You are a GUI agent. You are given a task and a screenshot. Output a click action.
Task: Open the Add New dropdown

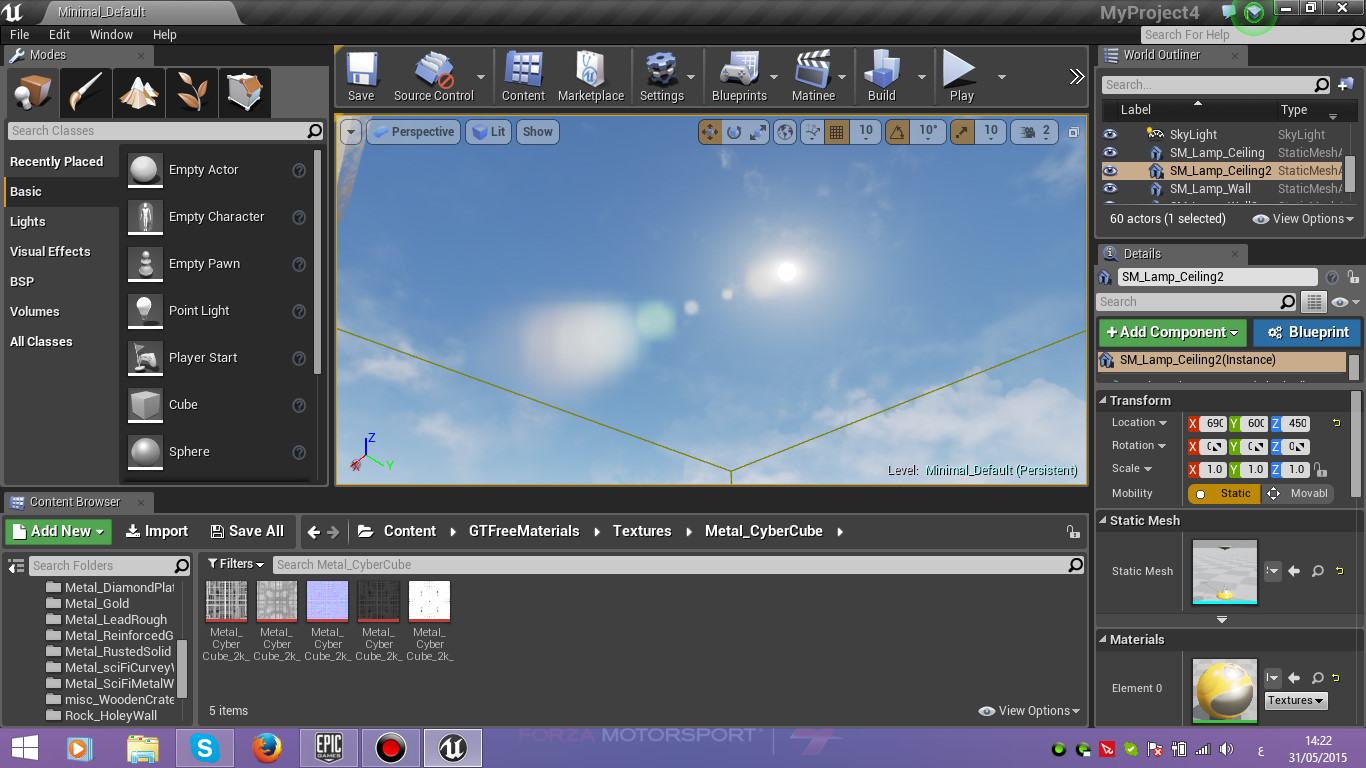click(x=58, y=531)
